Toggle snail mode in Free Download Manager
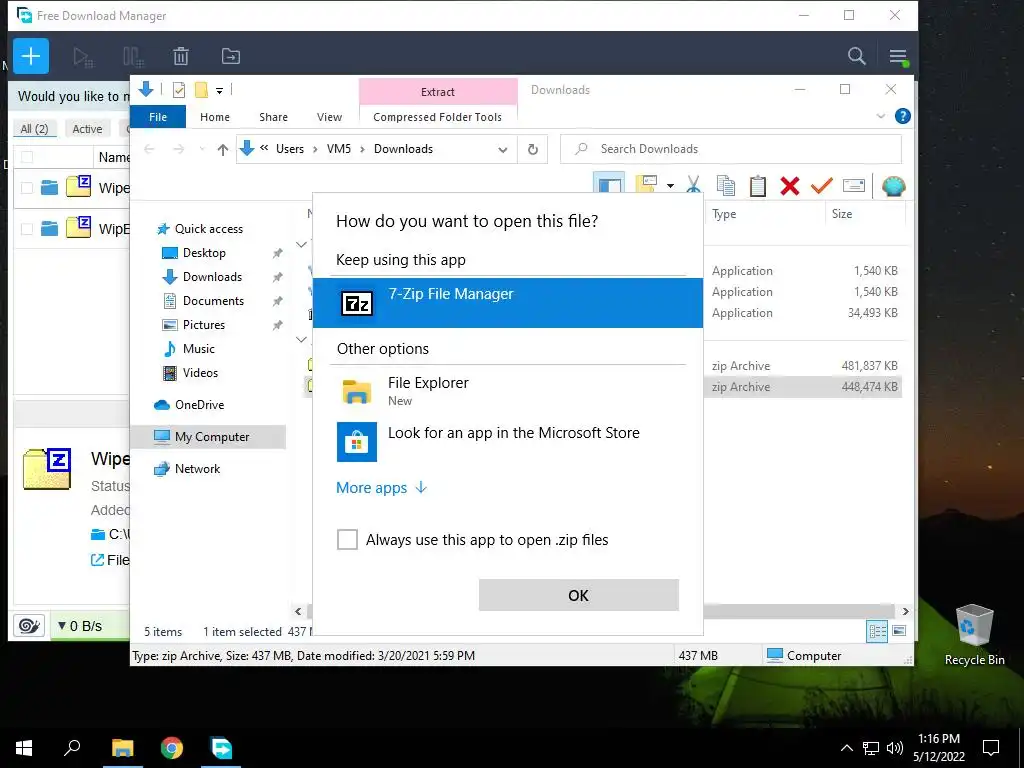The image size is (1024, 768). click(29, 626)
